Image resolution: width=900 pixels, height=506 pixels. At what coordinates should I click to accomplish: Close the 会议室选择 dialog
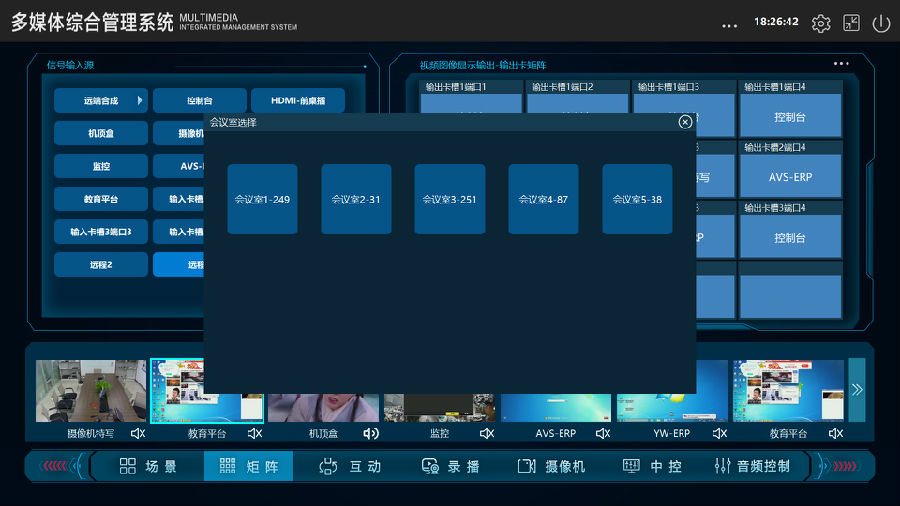coord(685,122)
